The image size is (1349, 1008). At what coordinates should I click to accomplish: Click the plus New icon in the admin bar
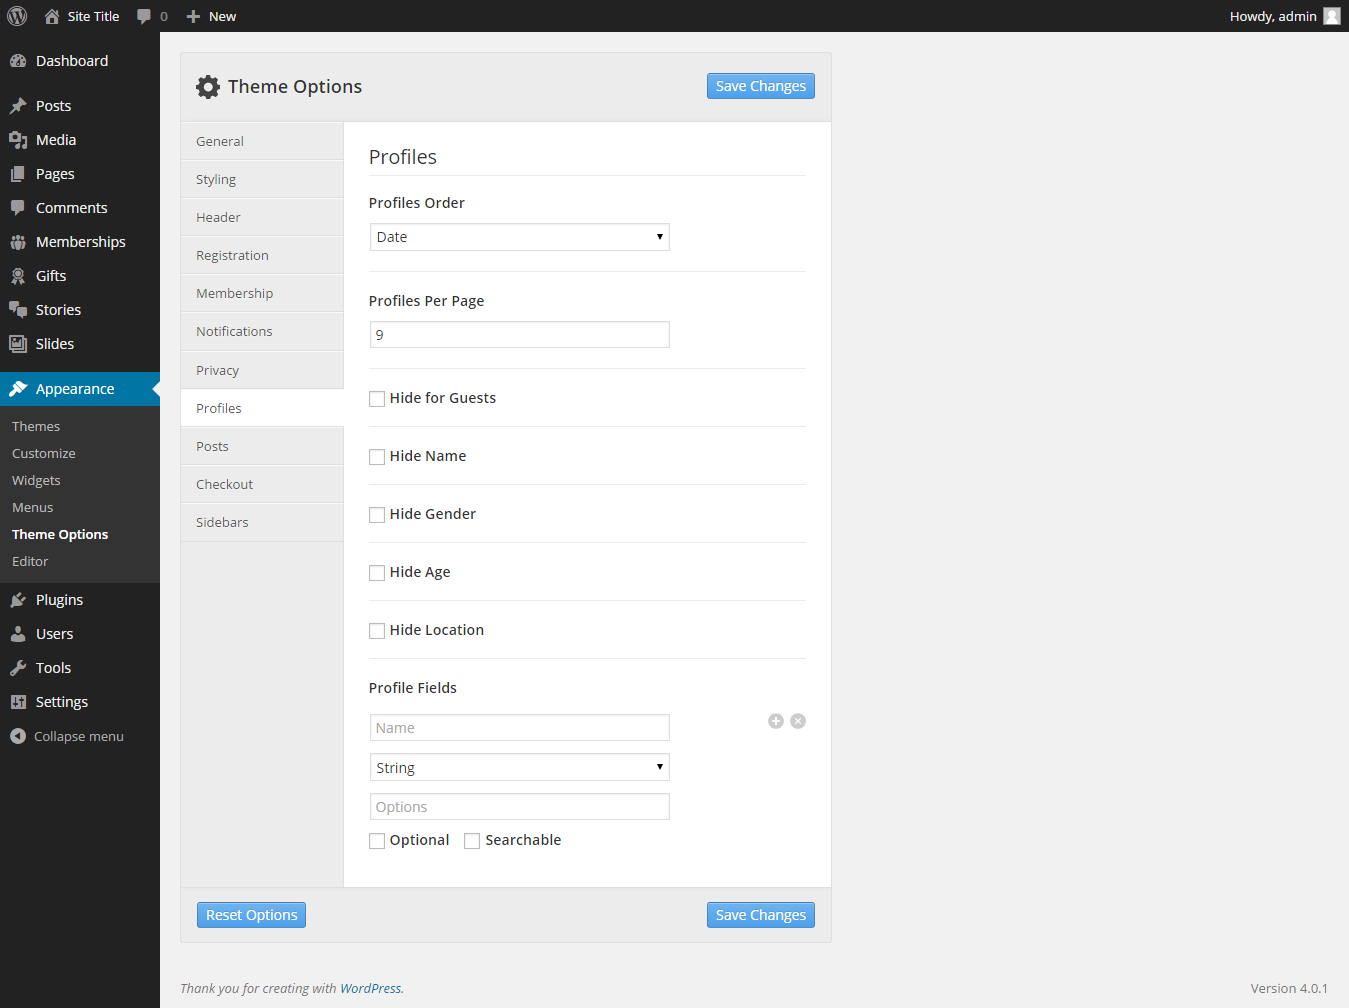click(x=194, y=16)
